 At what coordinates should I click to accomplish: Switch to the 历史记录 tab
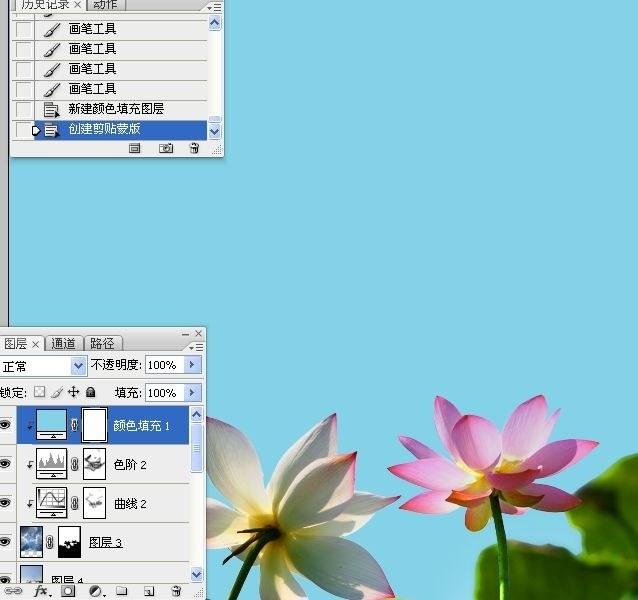pos(45,5)
